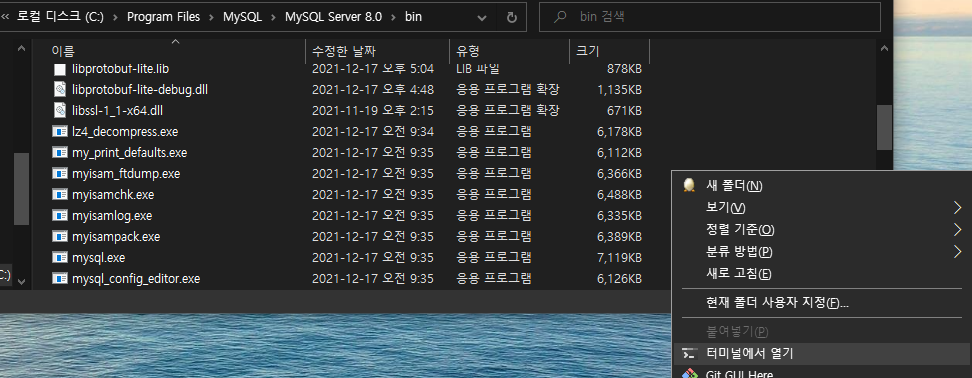This screenshot has height=378, width=972.
Task: Navigate to Program Files in the breadcrumb
Action: [163, 17]
